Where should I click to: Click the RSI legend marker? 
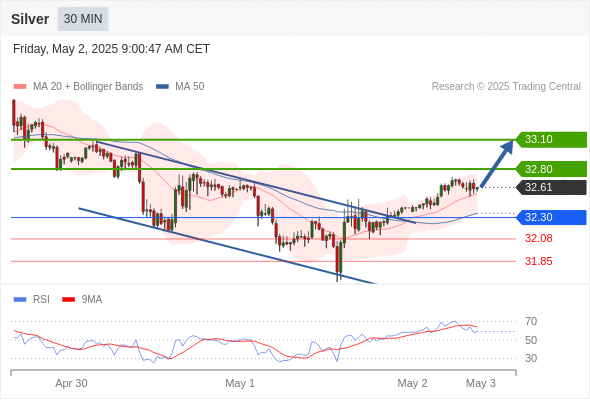click(x=20, y=300)
